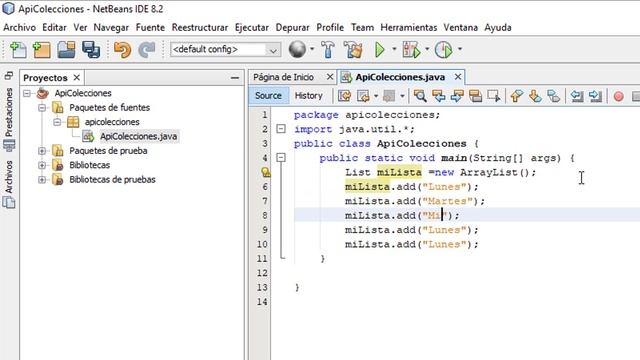
Task: Collapse the import code fold on line 2
Action: click(281, 129)
